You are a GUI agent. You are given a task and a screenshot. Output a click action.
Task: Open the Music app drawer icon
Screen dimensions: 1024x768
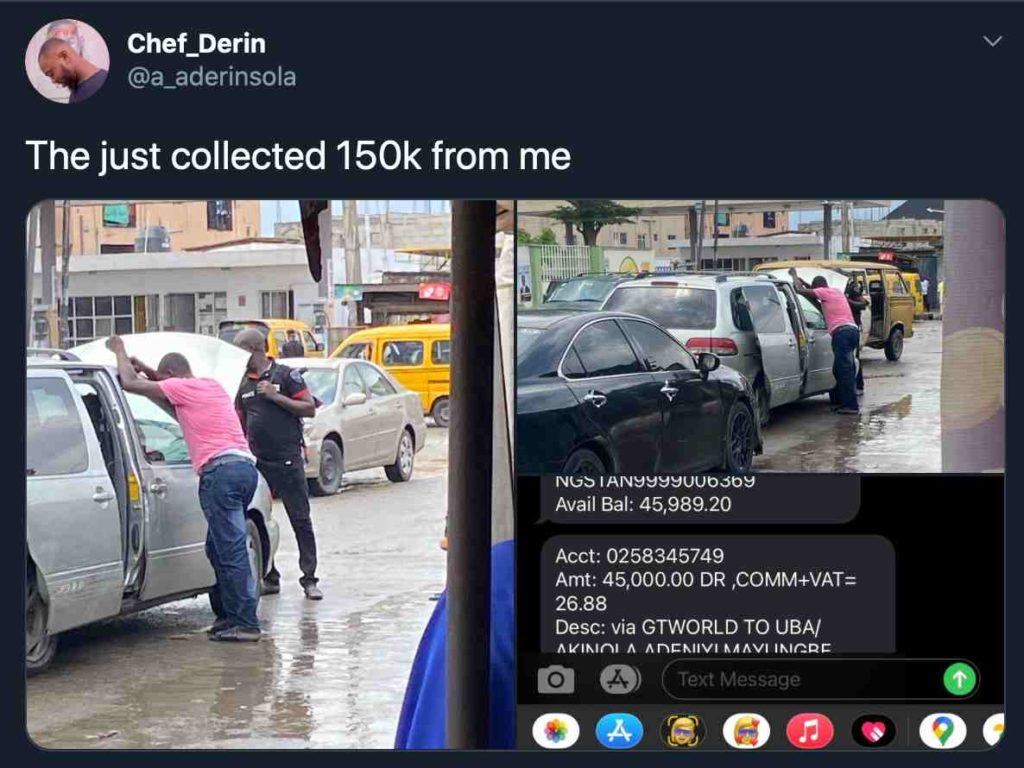[x=810, y=731]
